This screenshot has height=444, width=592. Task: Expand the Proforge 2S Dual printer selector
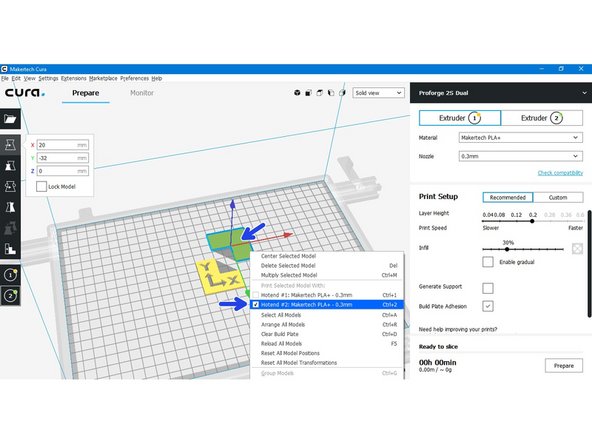click(501, 93)
